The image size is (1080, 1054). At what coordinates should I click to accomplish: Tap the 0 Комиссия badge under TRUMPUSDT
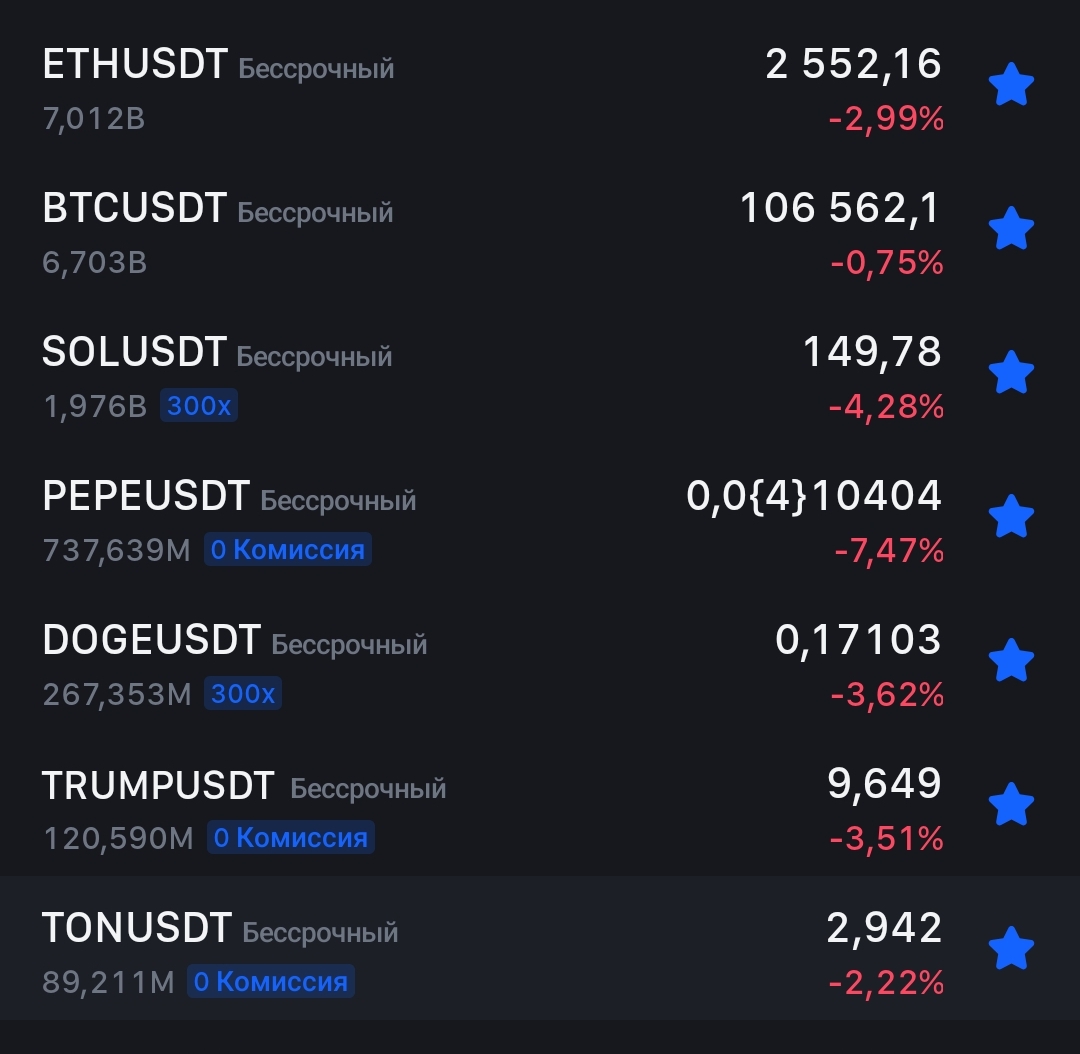(291, 837)
